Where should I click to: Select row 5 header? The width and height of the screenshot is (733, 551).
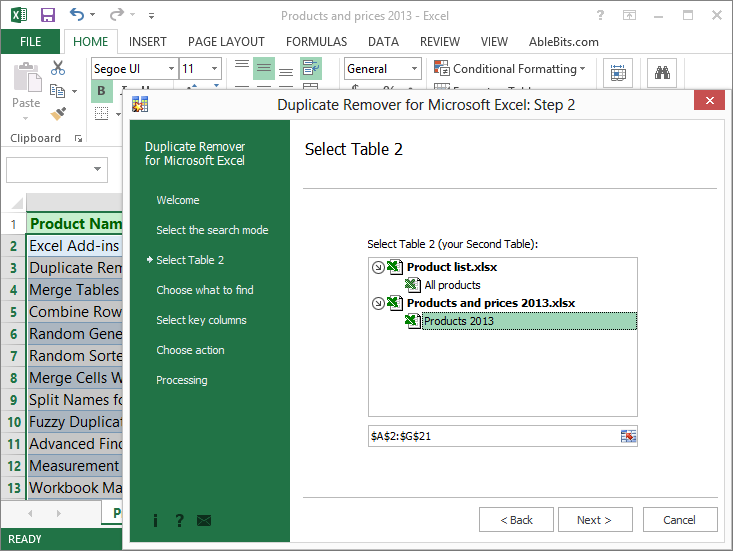(14, 312)
